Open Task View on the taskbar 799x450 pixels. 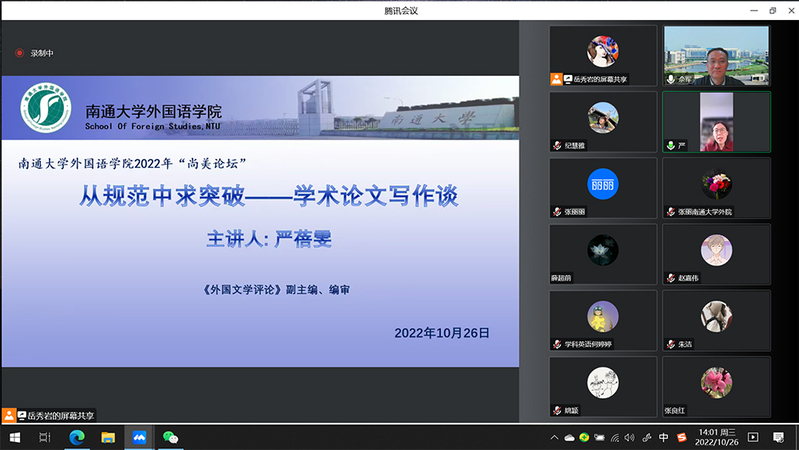[44, 437]
